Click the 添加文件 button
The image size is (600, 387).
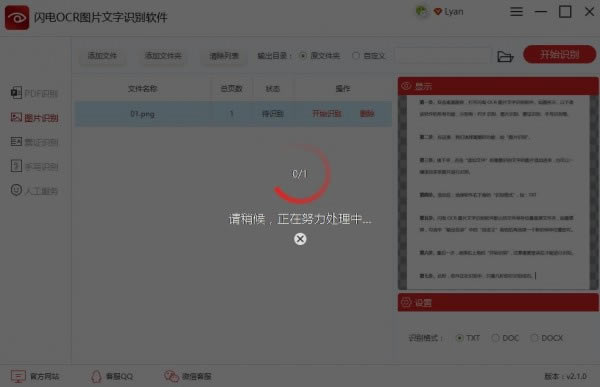(102, 56)
